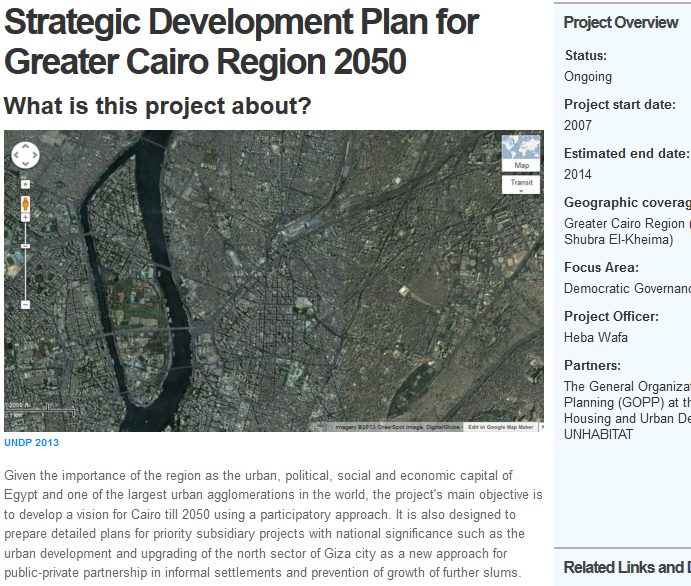Click the Heba Wafa project officer name
Screen dimensions: 691x586
596,337
